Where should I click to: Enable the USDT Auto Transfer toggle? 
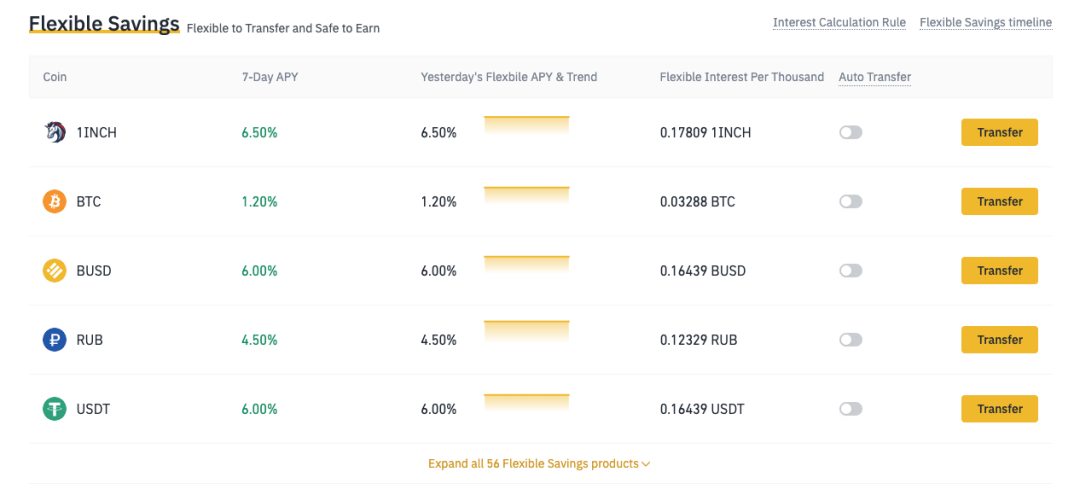851,409
